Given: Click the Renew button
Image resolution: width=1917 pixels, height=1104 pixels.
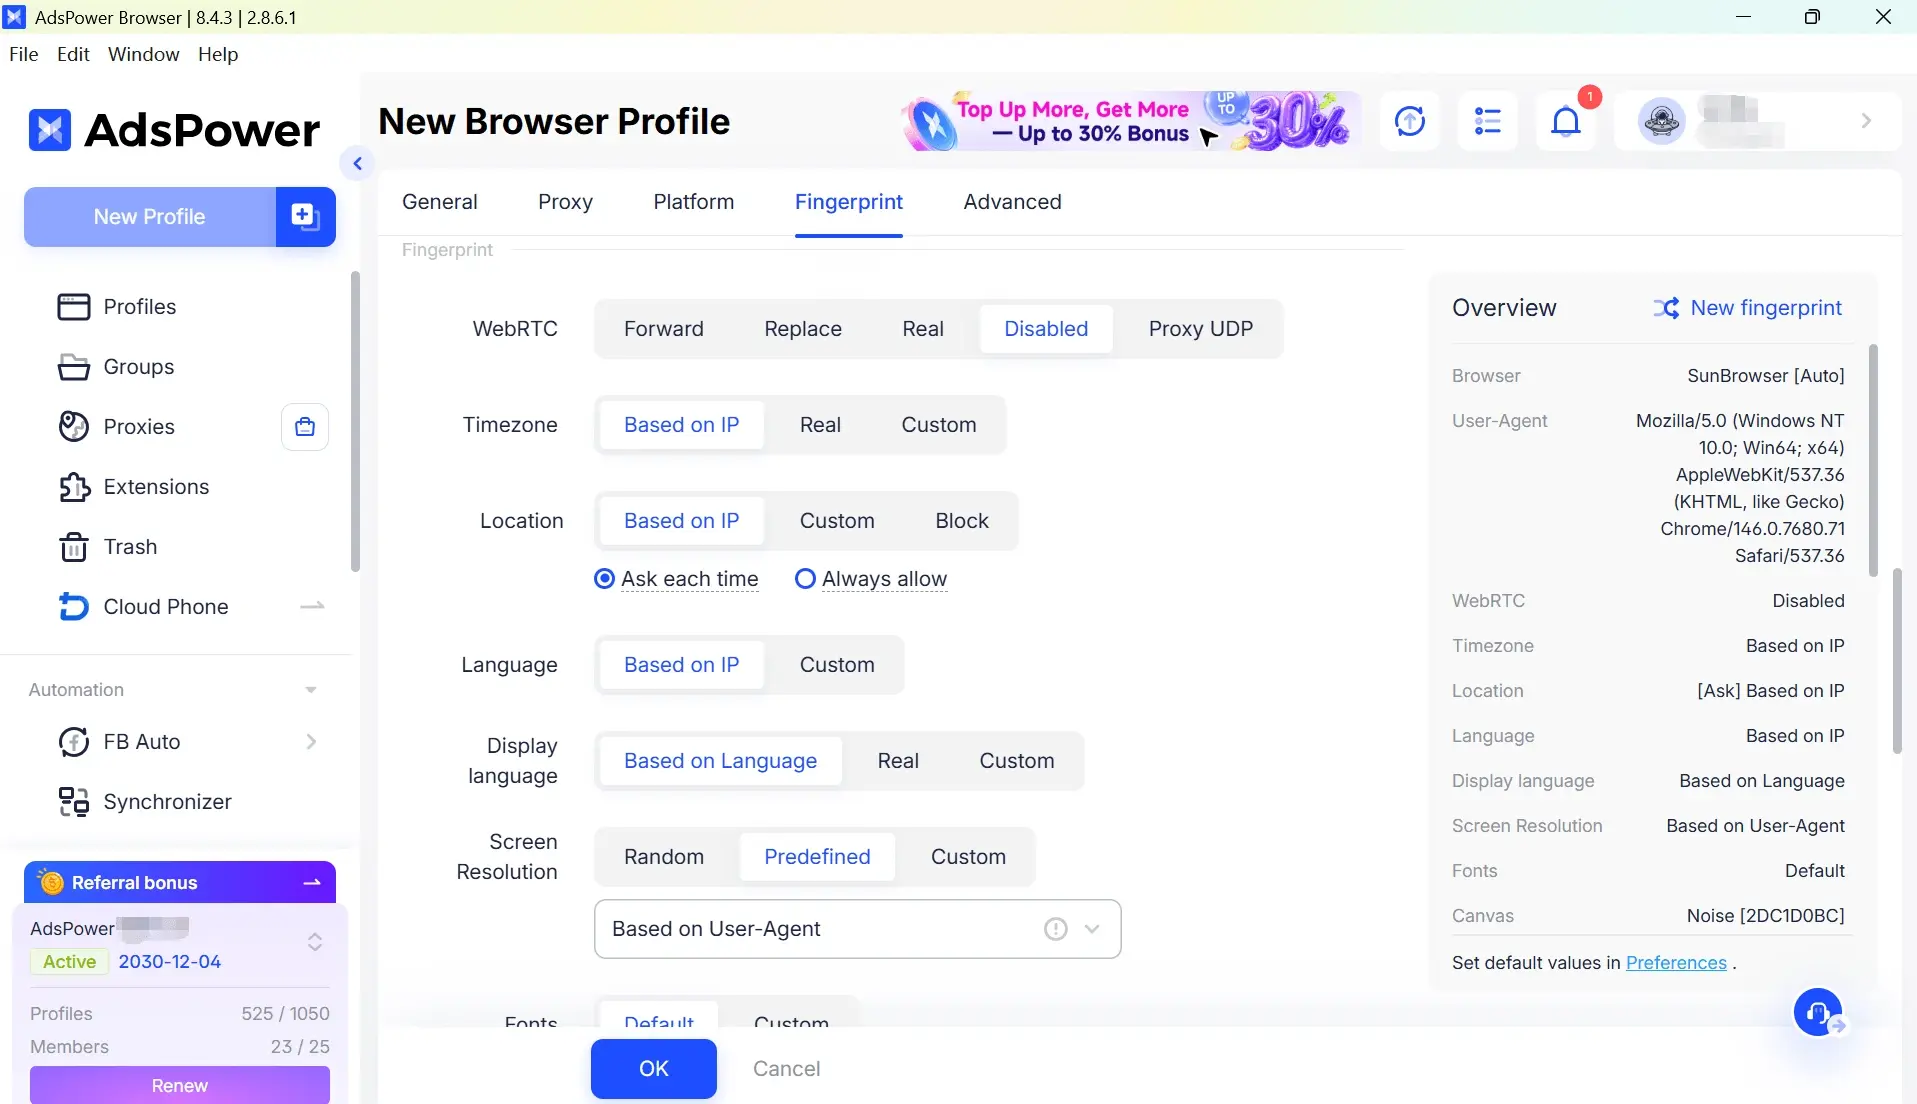Looking at the screenshot, I should tap(180, 1085).
